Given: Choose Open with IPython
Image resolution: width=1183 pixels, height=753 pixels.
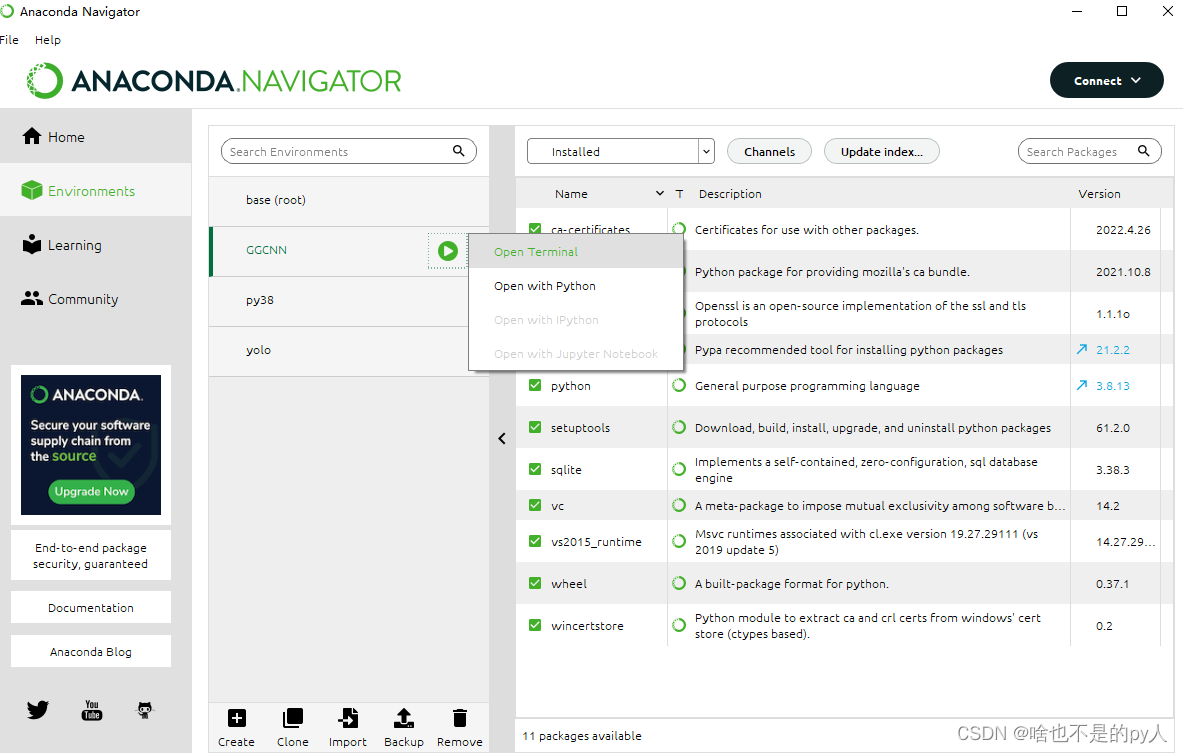Looking at the screenshot, I should click(576, 320).
